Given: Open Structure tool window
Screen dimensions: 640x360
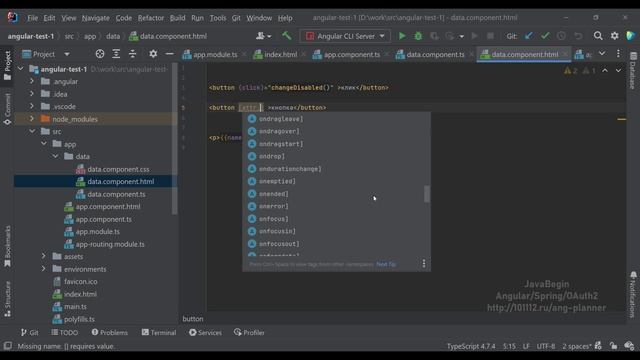Looking at the screenshot, I should 7,299.
